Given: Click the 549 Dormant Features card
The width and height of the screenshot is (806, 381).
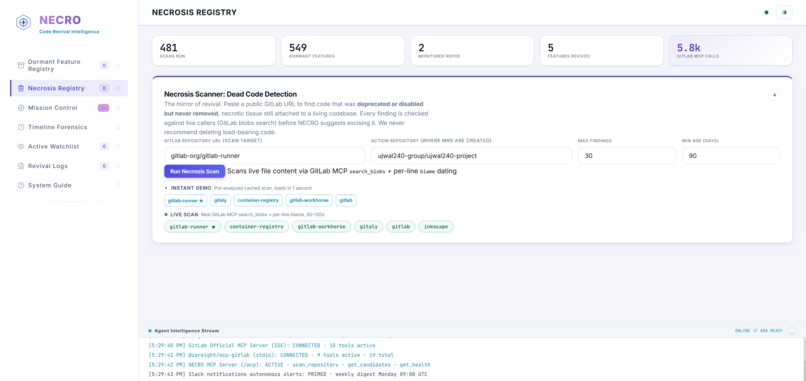Looking at the screenshot, I should [x=343, y=50].
